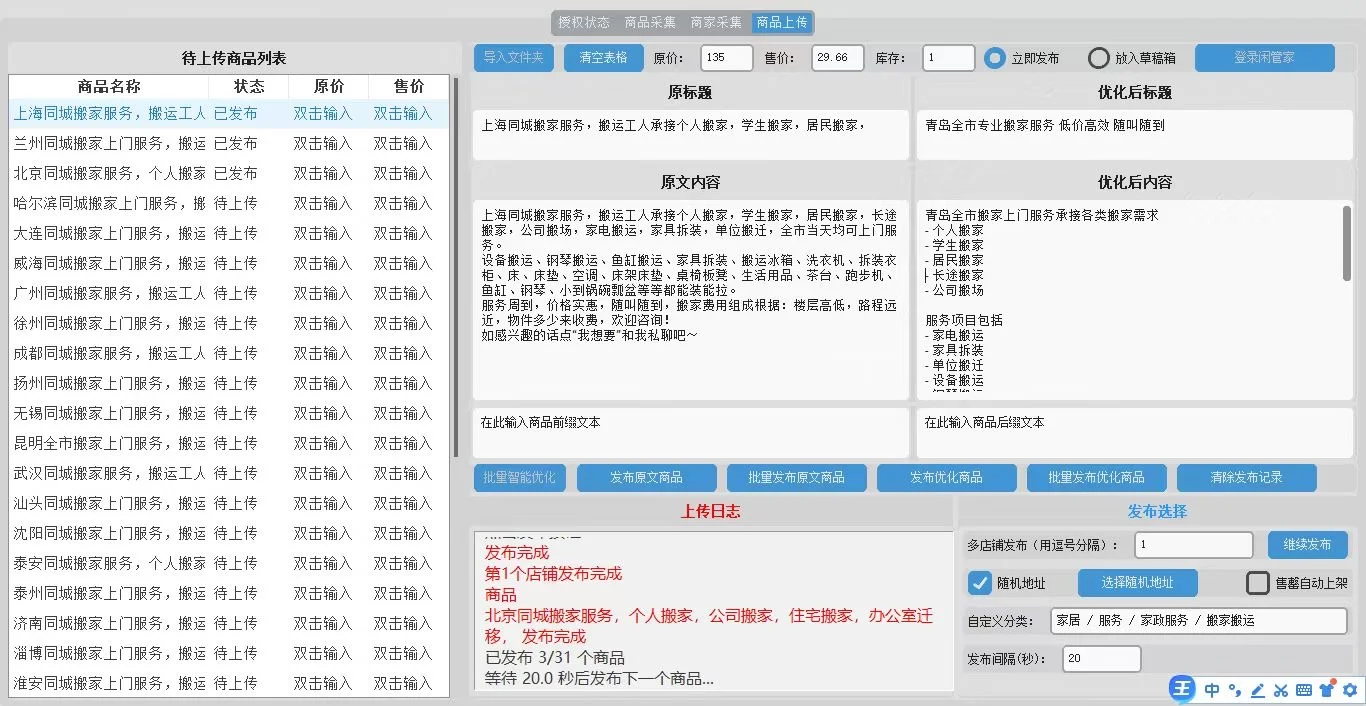
Task: Click the round blue input method logo
Action: [x=1182, y=689]
